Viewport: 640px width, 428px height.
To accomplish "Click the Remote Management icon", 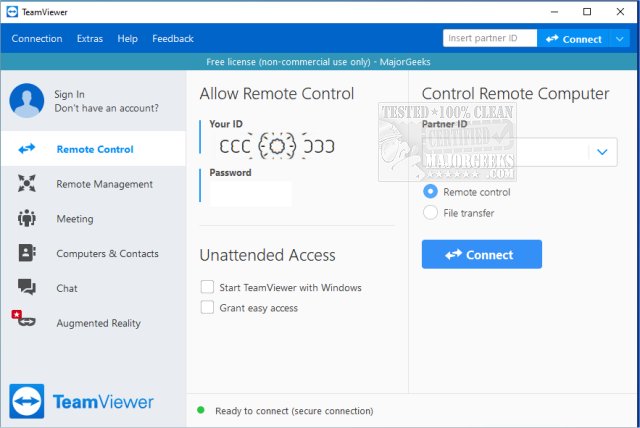I will 27,184.
